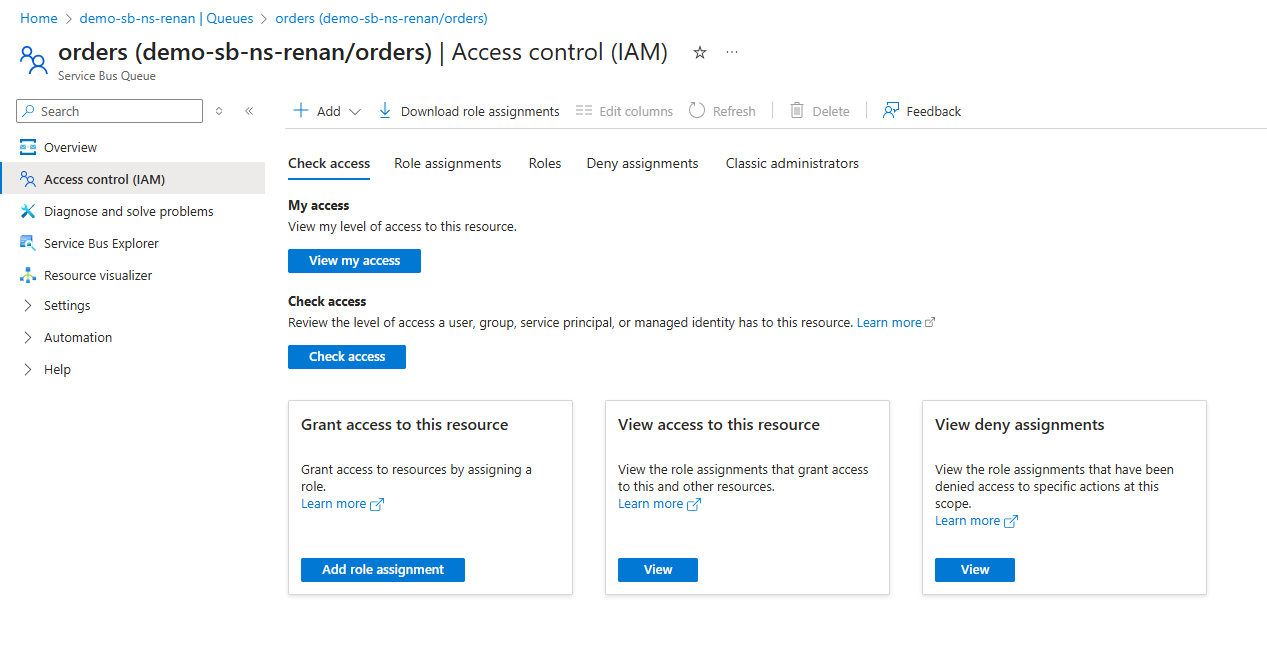Open Service Bus Explorer from sidebar
Screen dimensions: 1267x667
(101, 243)
